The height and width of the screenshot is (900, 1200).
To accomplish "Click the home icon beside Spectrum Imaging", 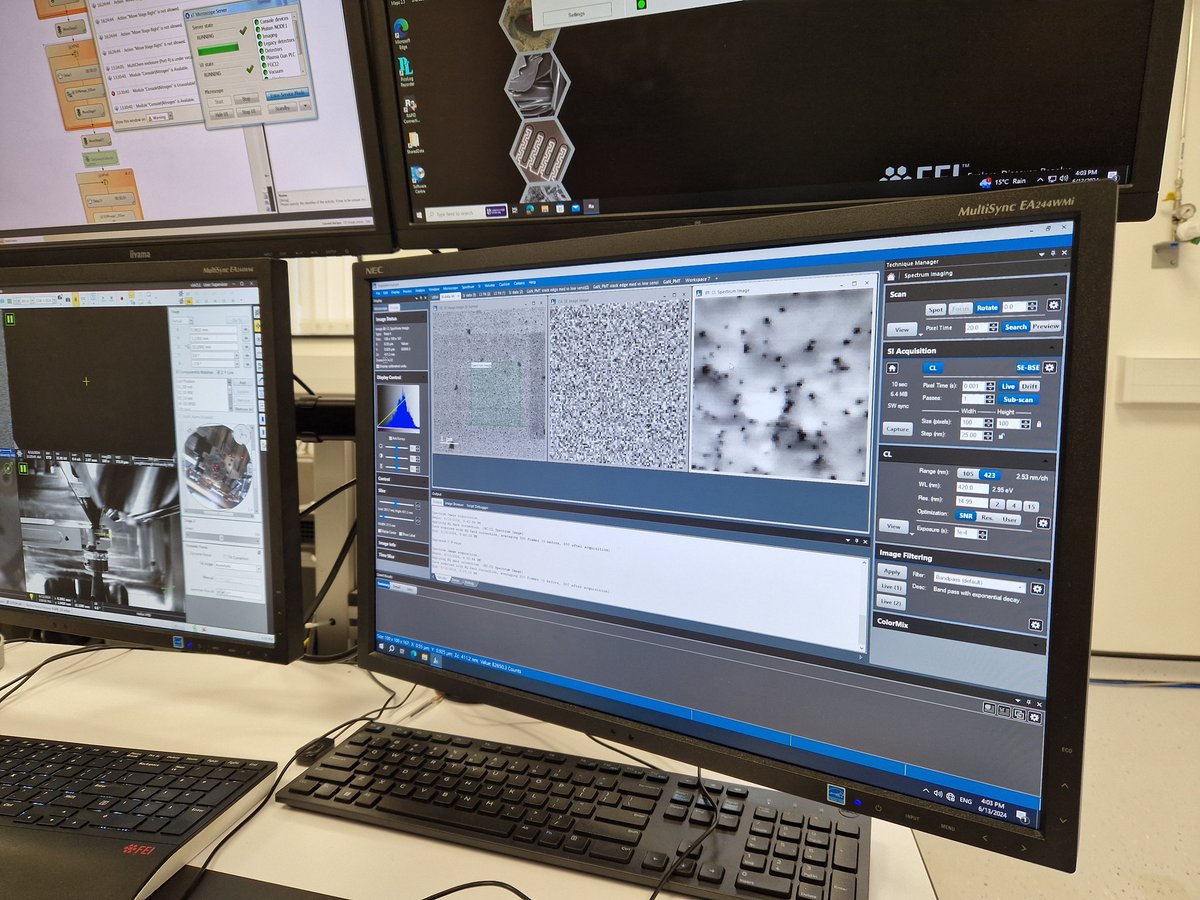I will pyautogui.click(x=891, y=277).
